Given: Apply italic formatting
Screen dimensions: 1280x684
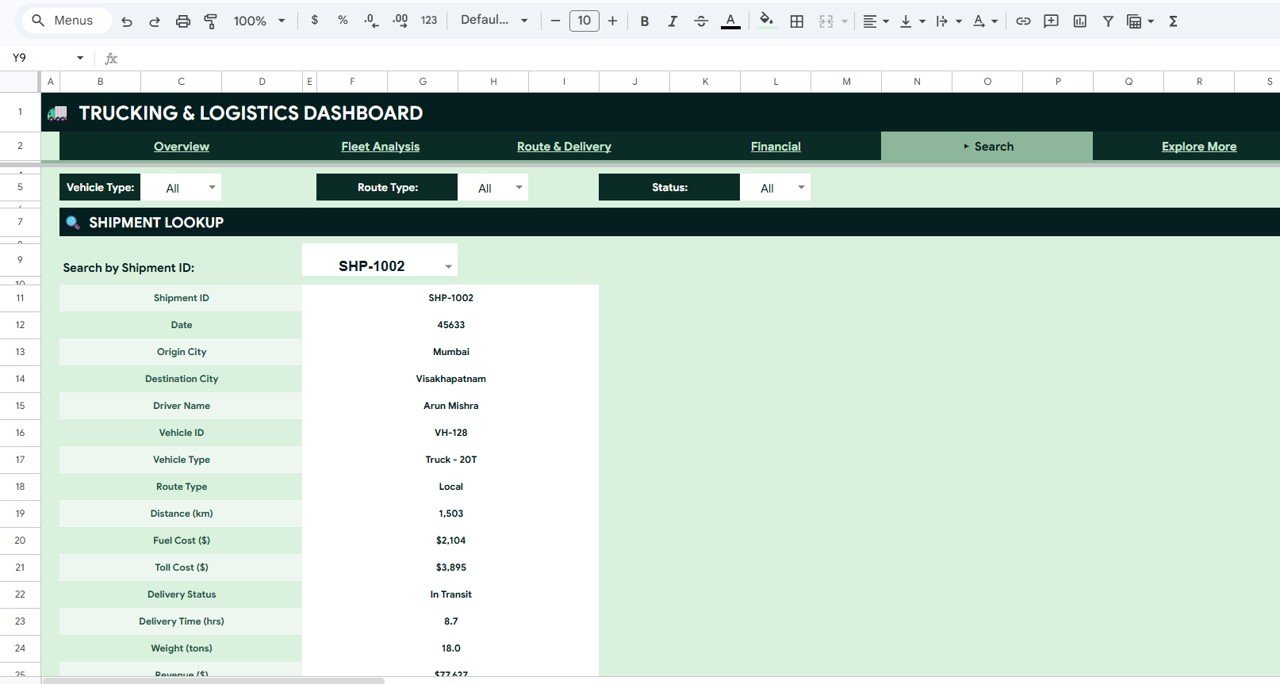Looking at the screenshot, I should (x=673, y=20).
